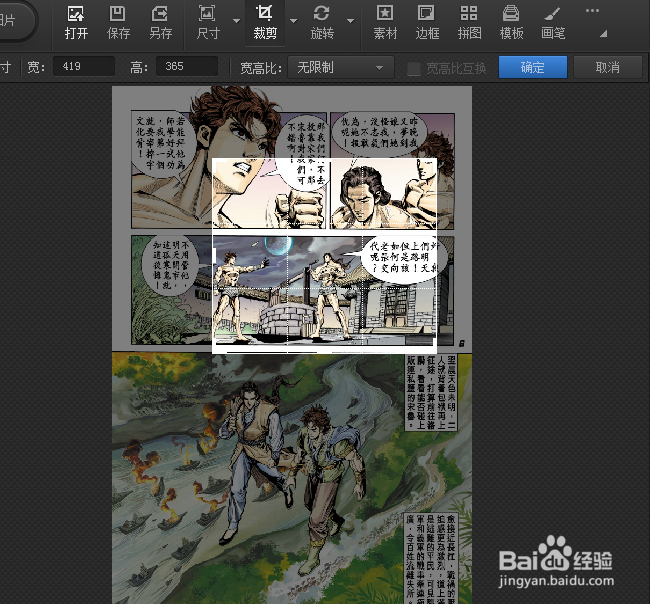Select the 画笔 brush tool
The height and width of the screenshot is (604, 650).
tap(553, 23)
